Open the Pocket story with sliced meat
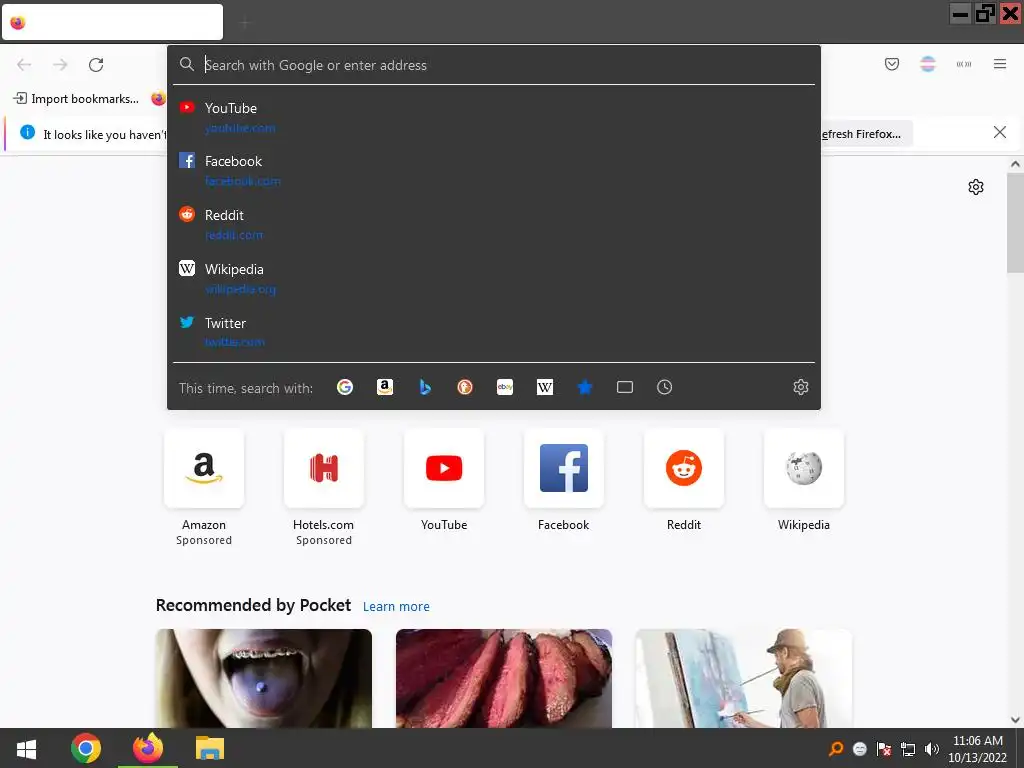This screenshot has width=1024, height=768. tap(504, 678)
